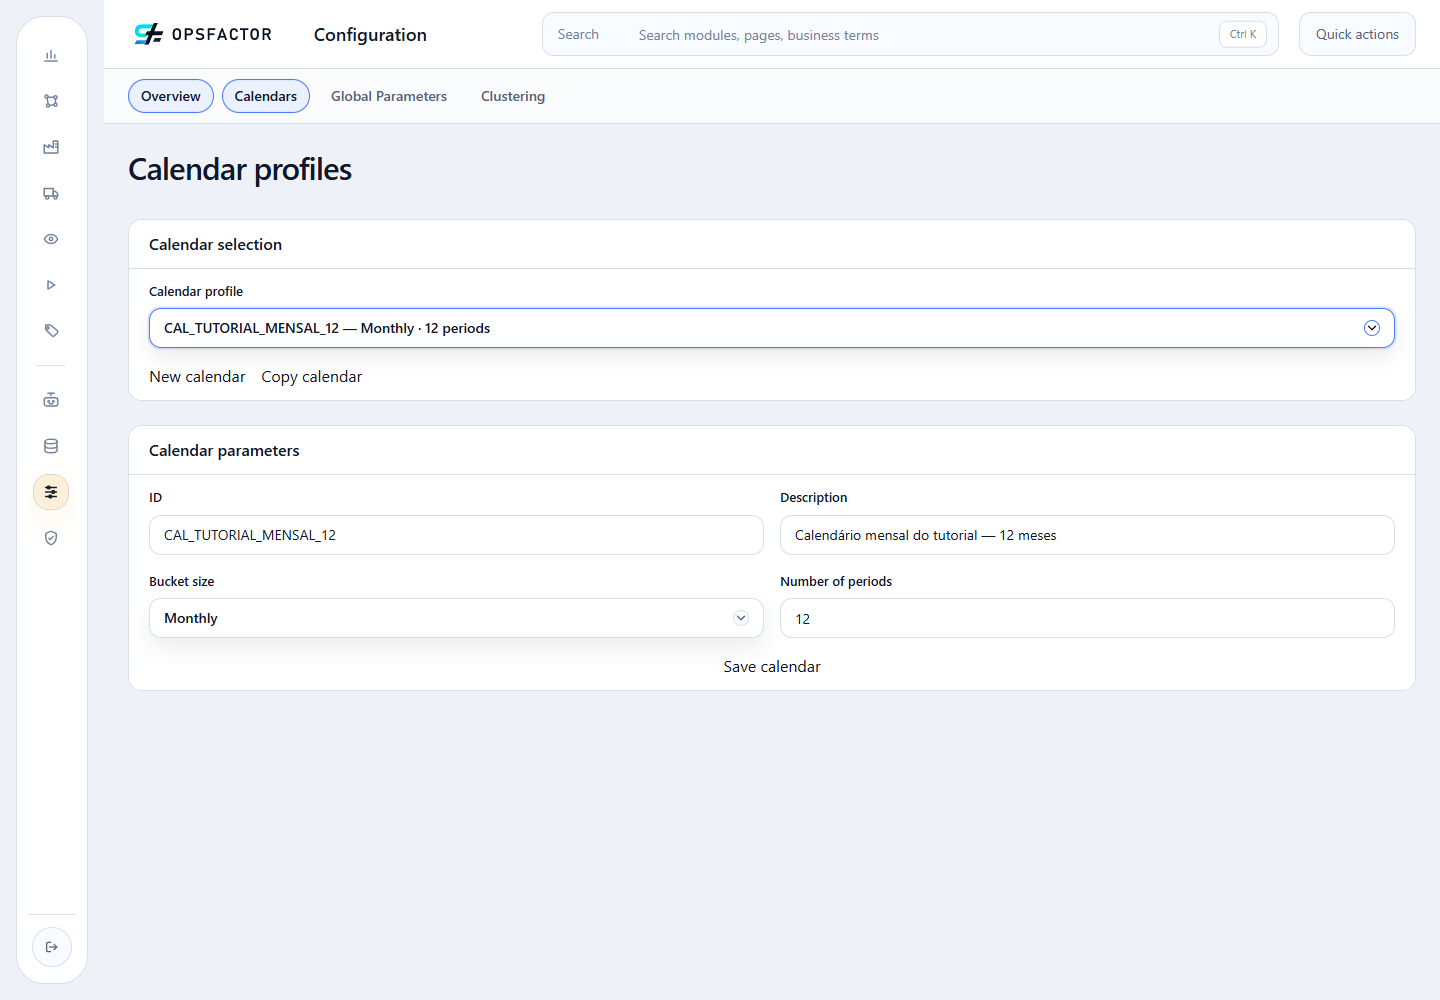Screen dimensions: 1440x1000
Task: Open the eye visibility sidebar icon
Action: pos(51,239)
